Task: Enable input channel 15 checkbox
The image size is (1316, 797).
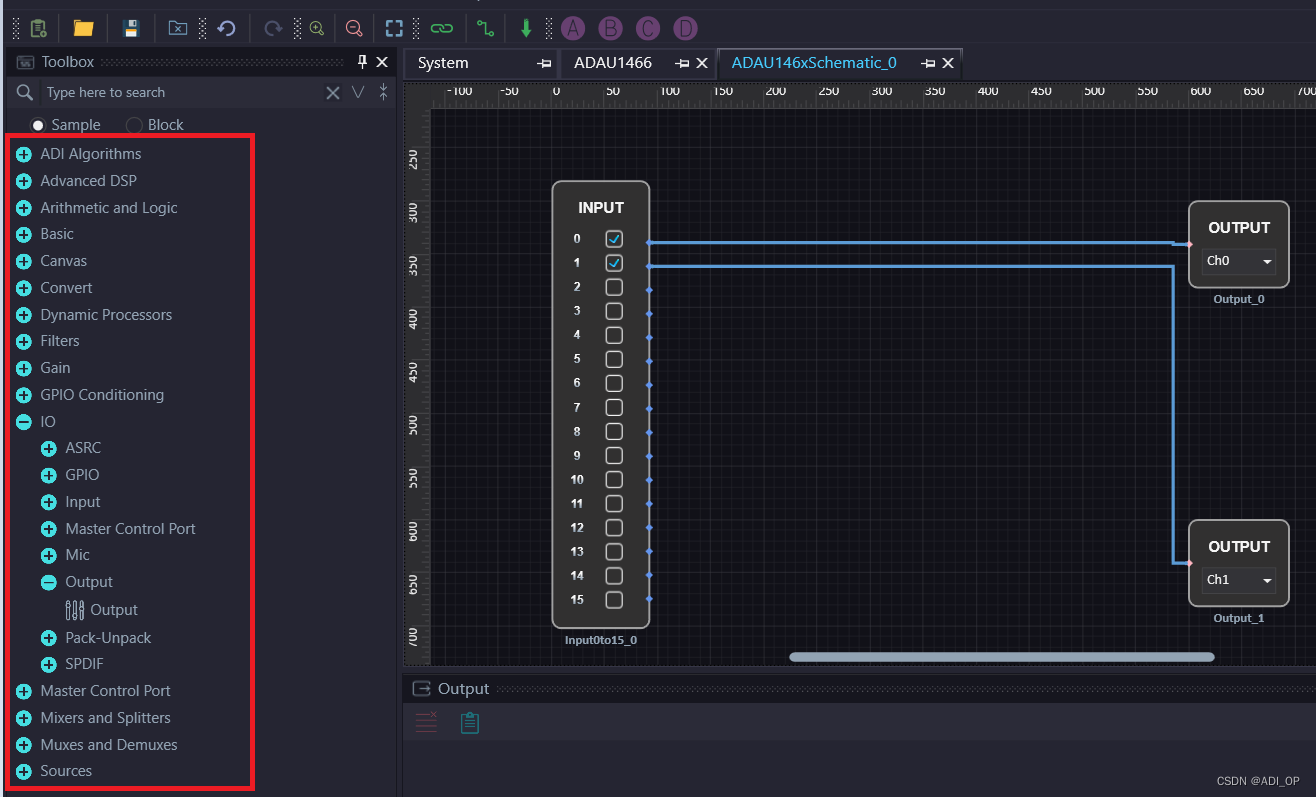Action: tap(614, 600)
